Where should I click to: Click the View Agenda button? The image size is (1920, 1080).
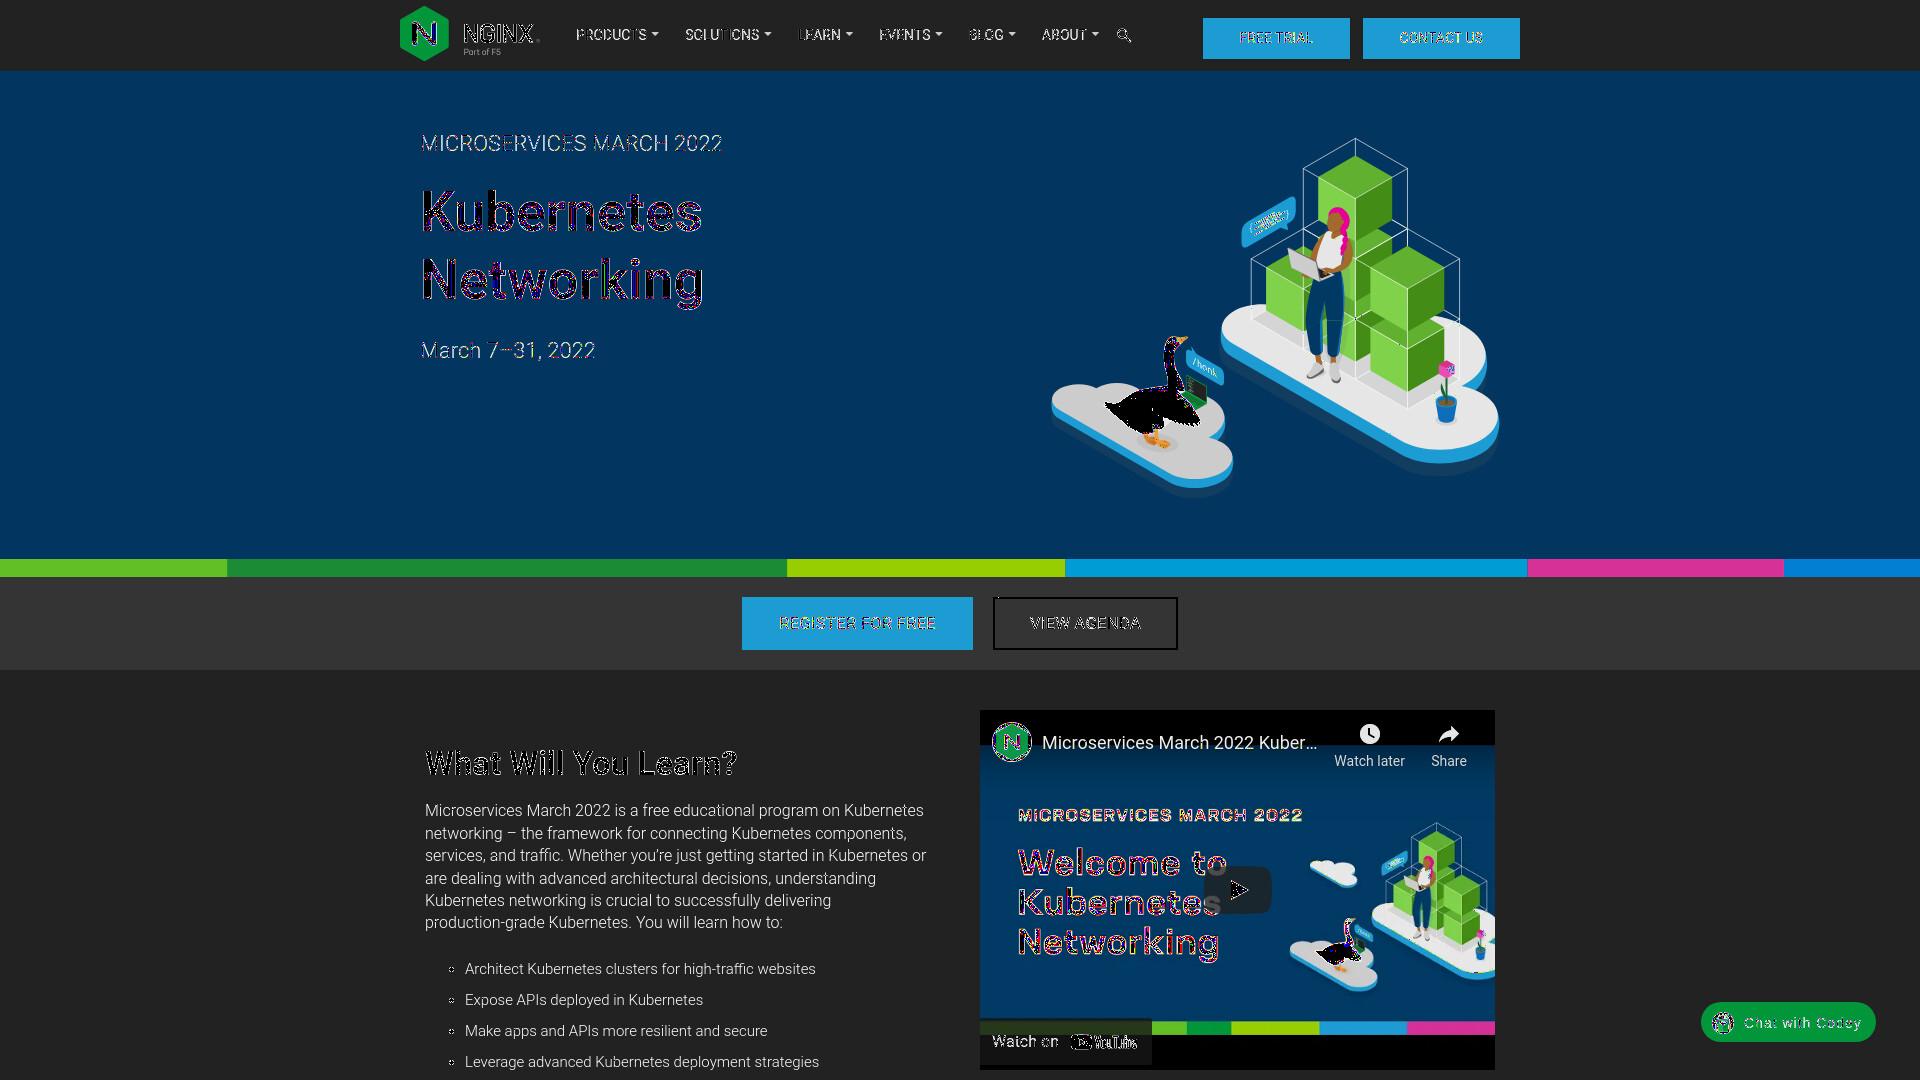[1085, 623]
